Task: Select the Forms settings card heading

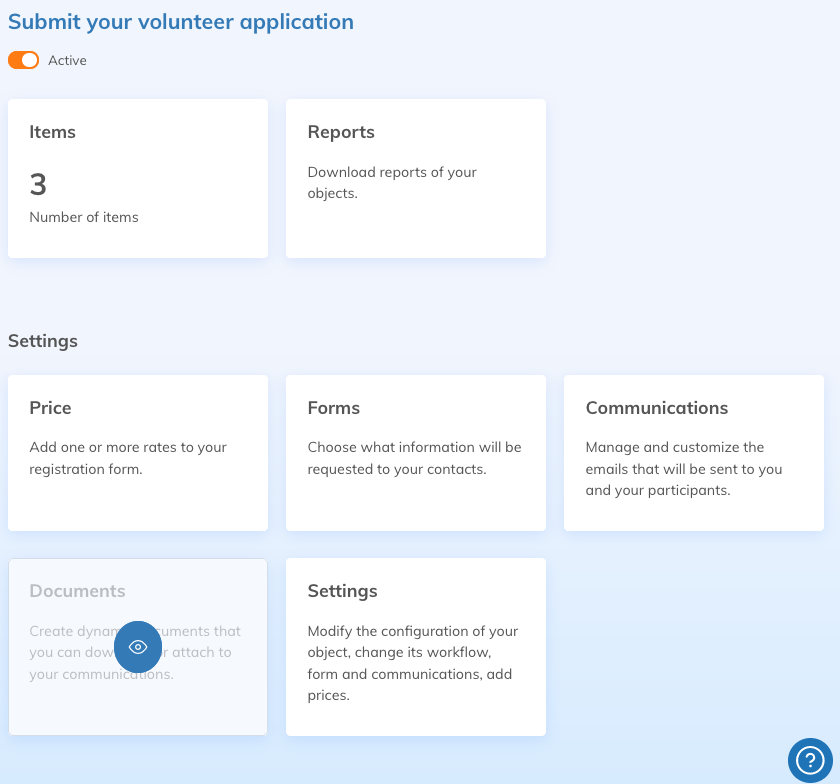Action: click(x=333, y=408)
